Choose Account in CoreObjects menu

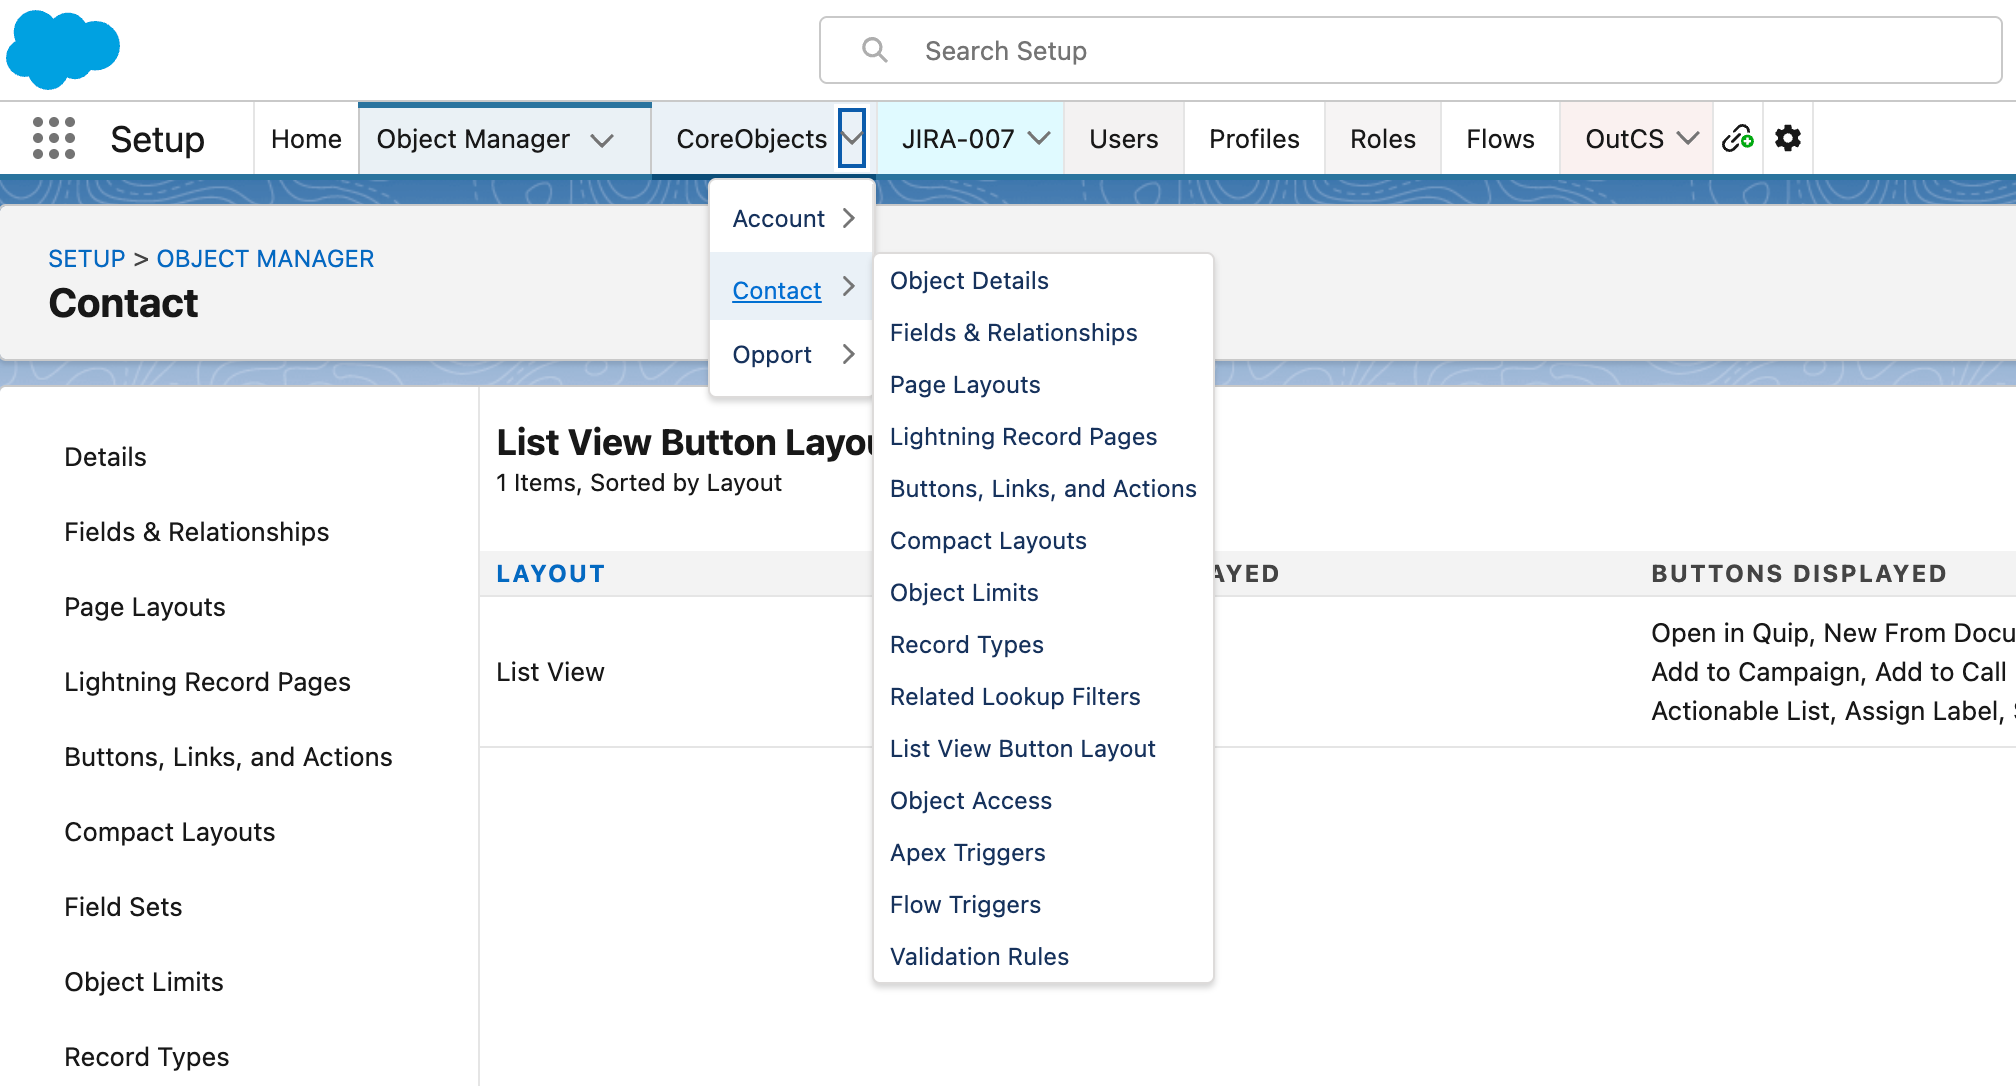[778, 219]
